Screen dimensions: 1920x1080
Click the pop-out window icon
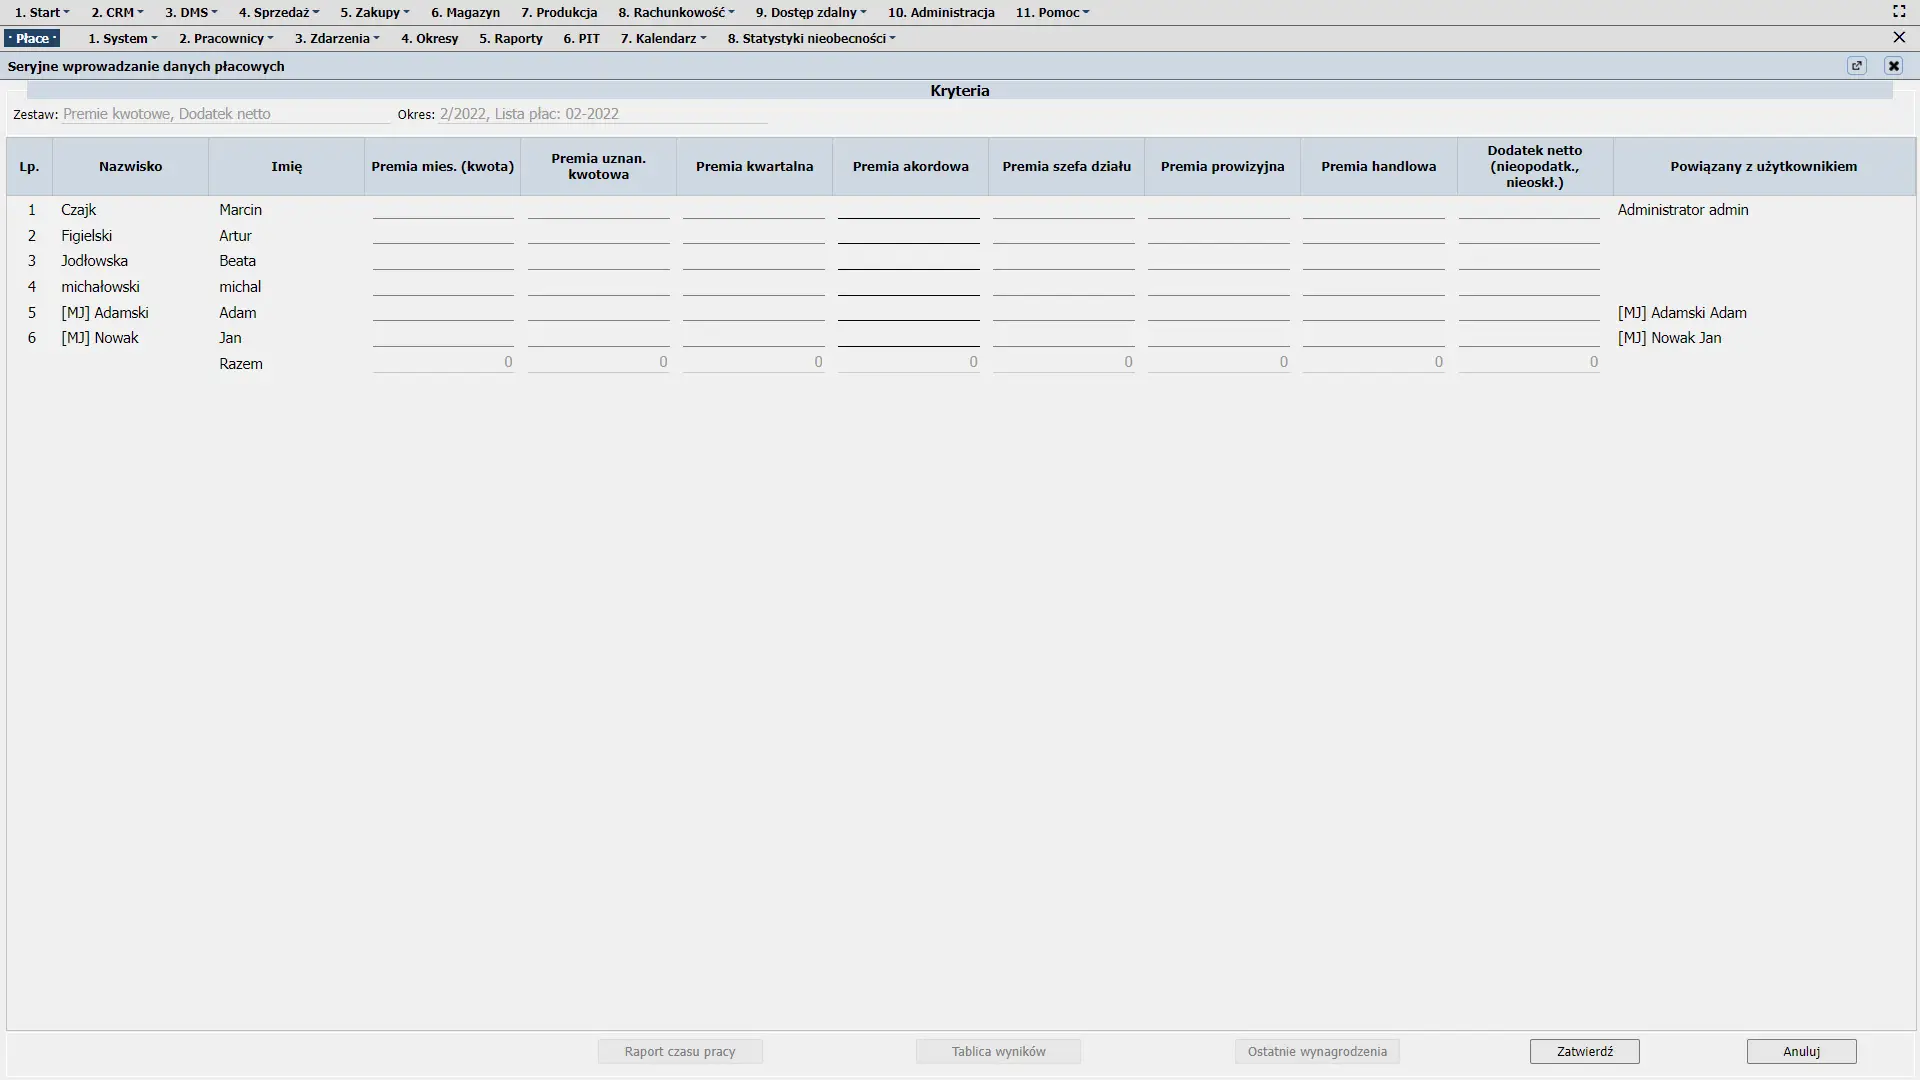tap(1857, 66)
